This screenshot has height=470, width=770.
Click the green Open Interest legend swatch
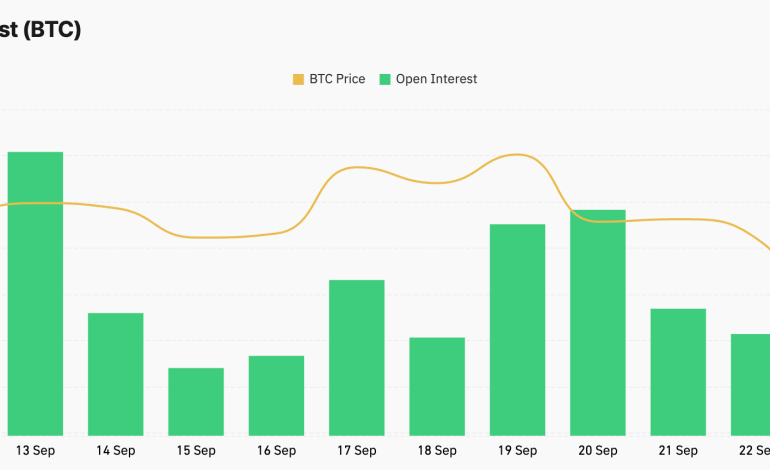[385, 79]
